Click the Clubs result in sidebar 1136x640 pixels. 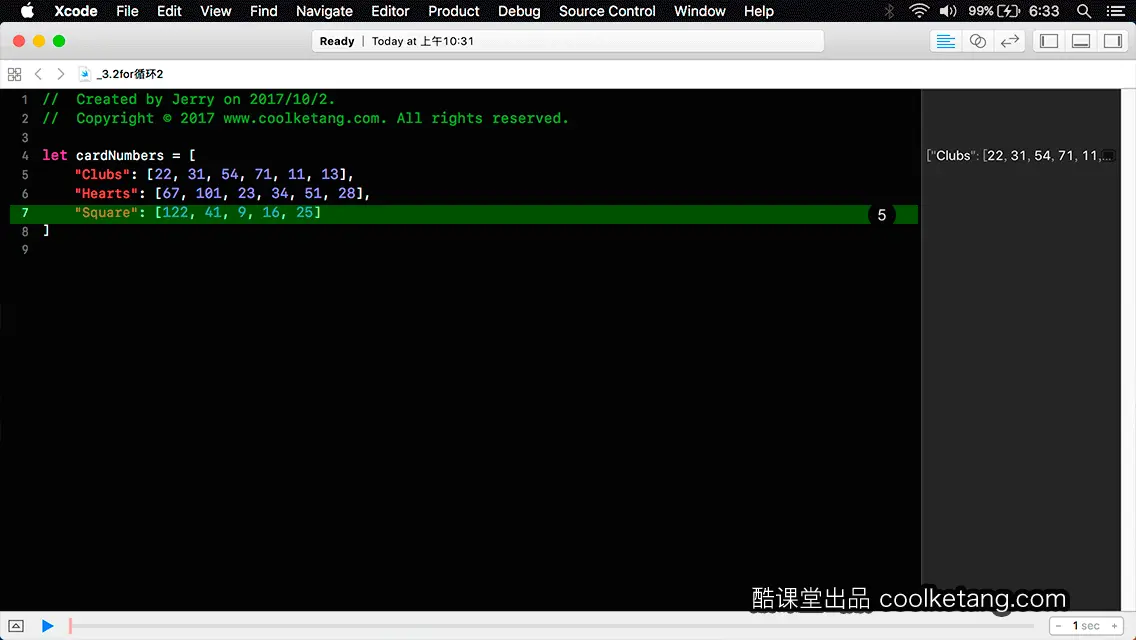point(1019,155)
